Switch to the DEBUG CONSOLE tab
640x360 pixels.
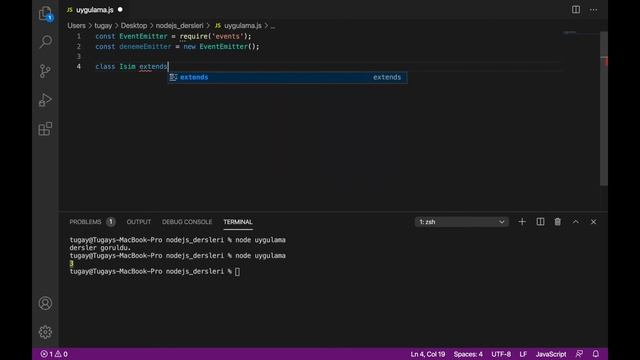(187, 222)
